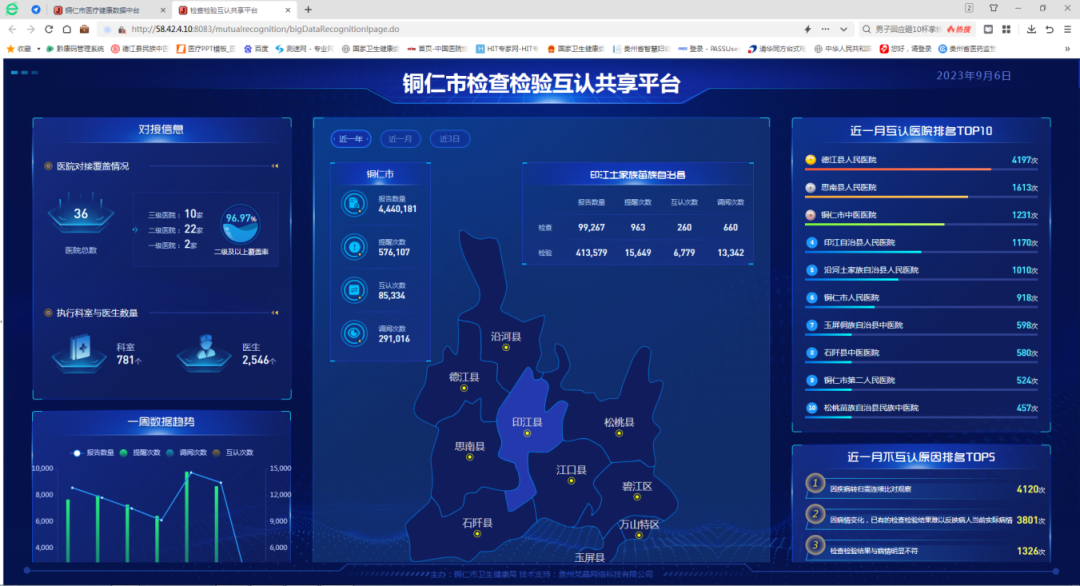
Task: Toggle 提醒次数 series in chart legend
Action: coord(140,452)
